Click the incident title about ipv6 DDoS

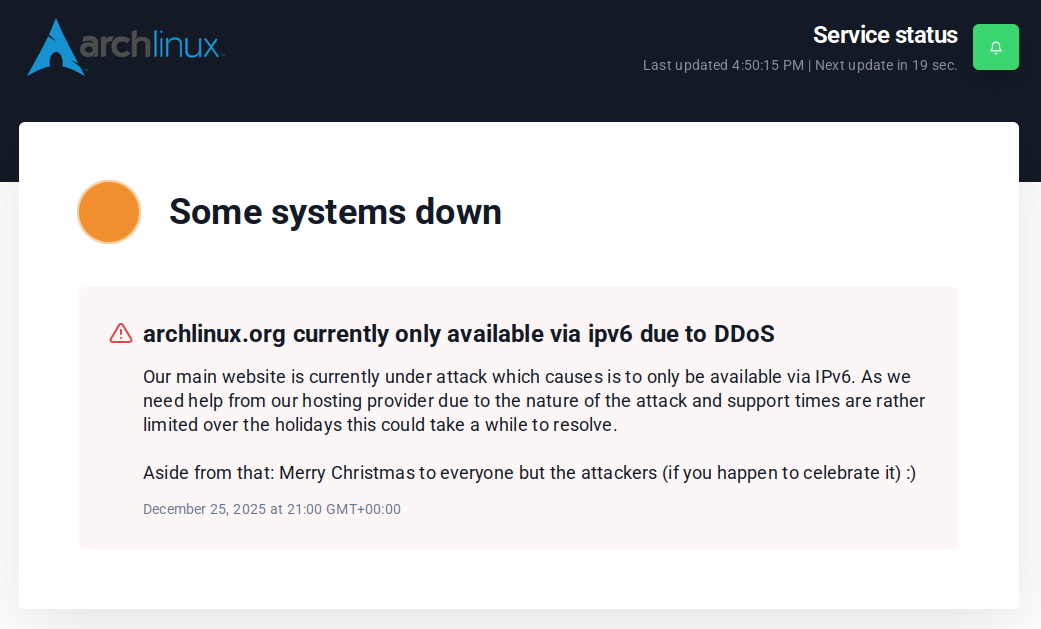click(458, 334)
